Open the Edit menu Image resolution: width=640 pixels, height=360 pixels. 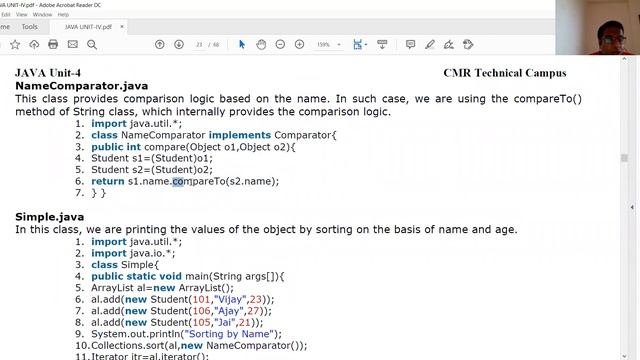6,14
